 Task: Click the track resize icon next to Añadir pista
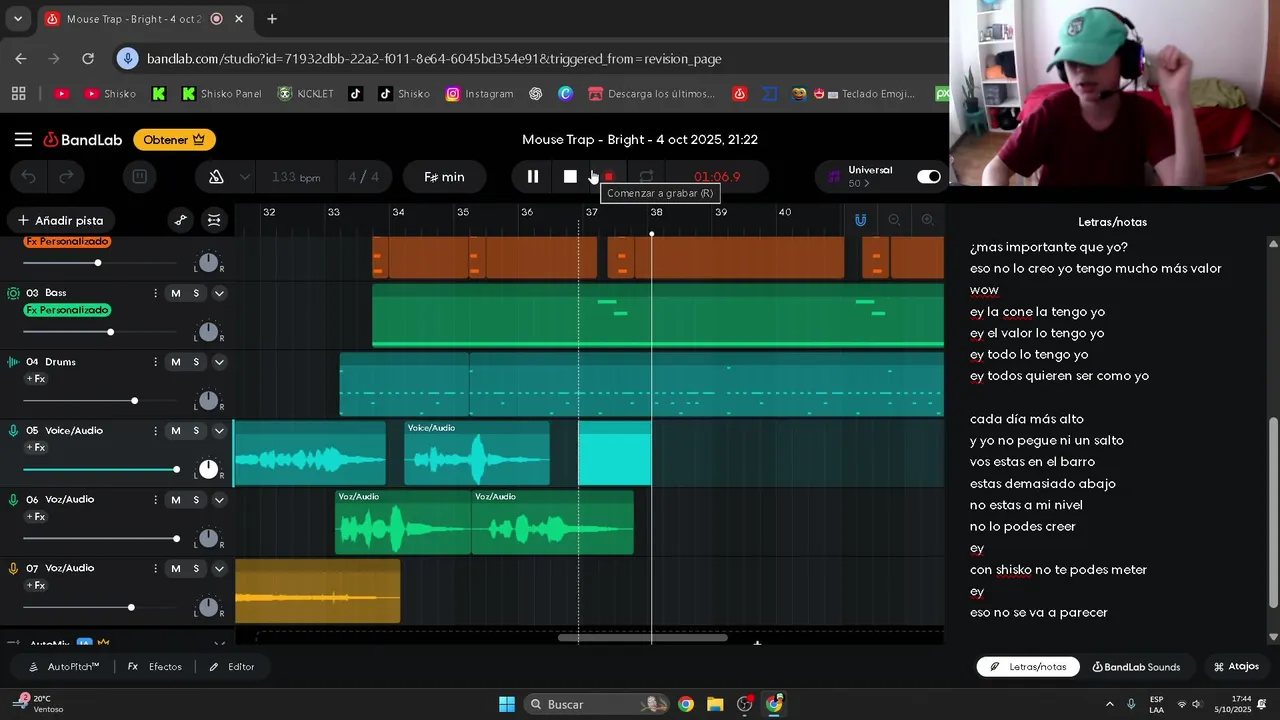tap(214, 220)
